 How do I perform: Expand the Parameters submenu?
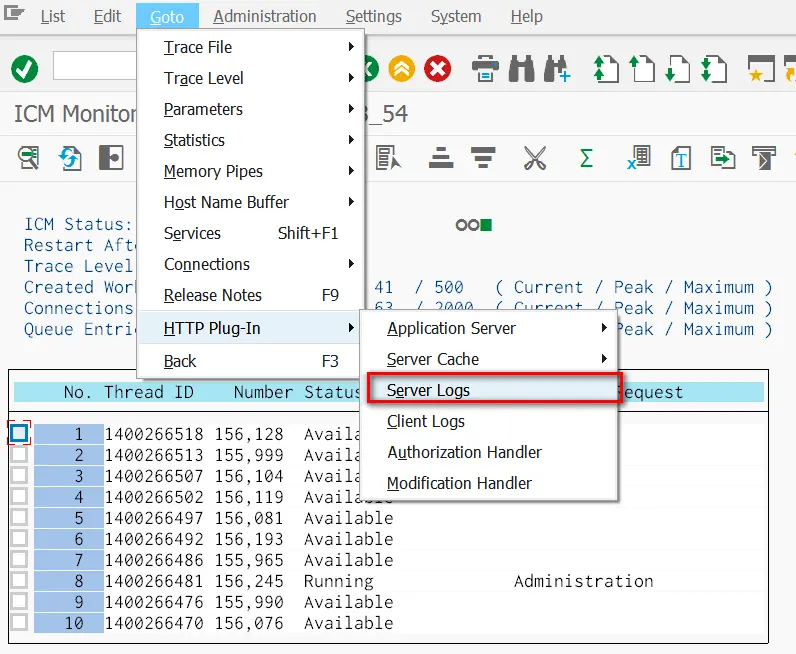tap(251, 109)
